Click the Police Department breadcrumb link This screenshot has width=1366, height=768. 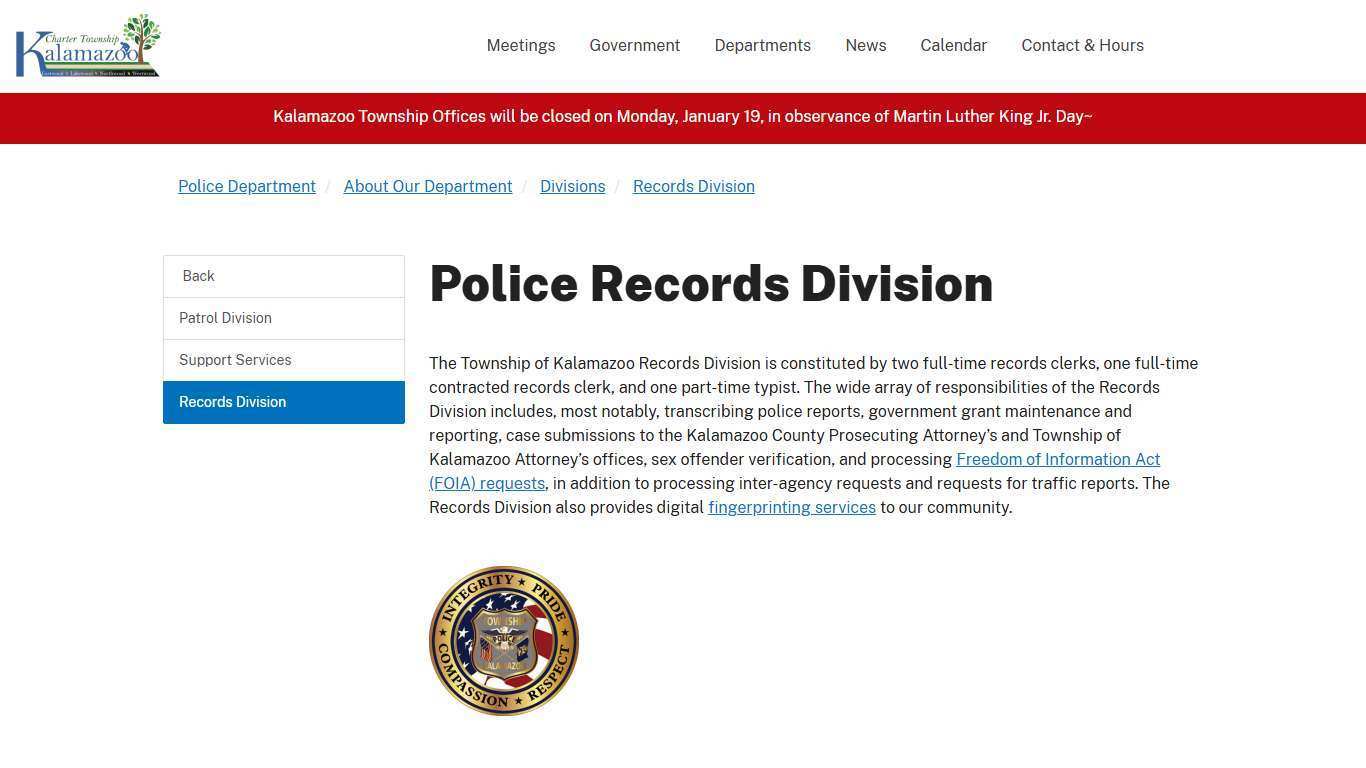point(246,186)
